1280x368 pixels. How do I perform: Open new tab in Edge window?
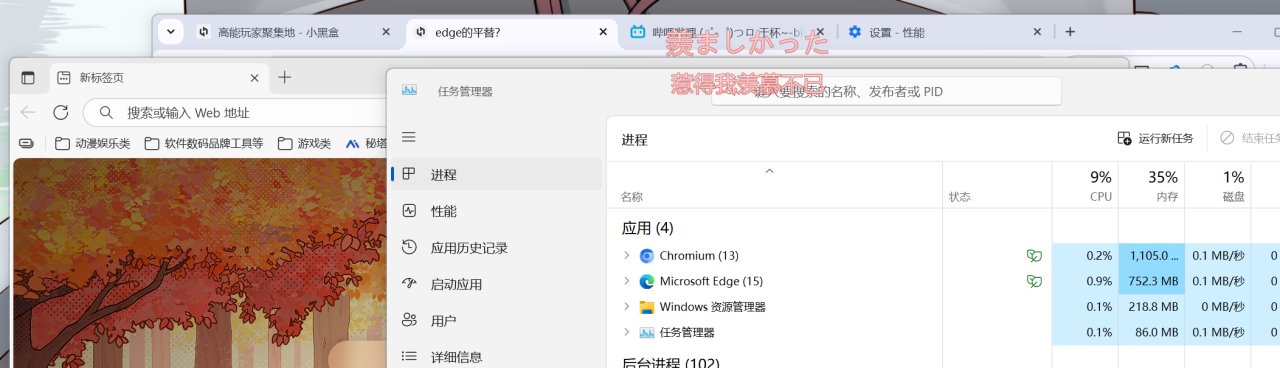pos(285,77)
